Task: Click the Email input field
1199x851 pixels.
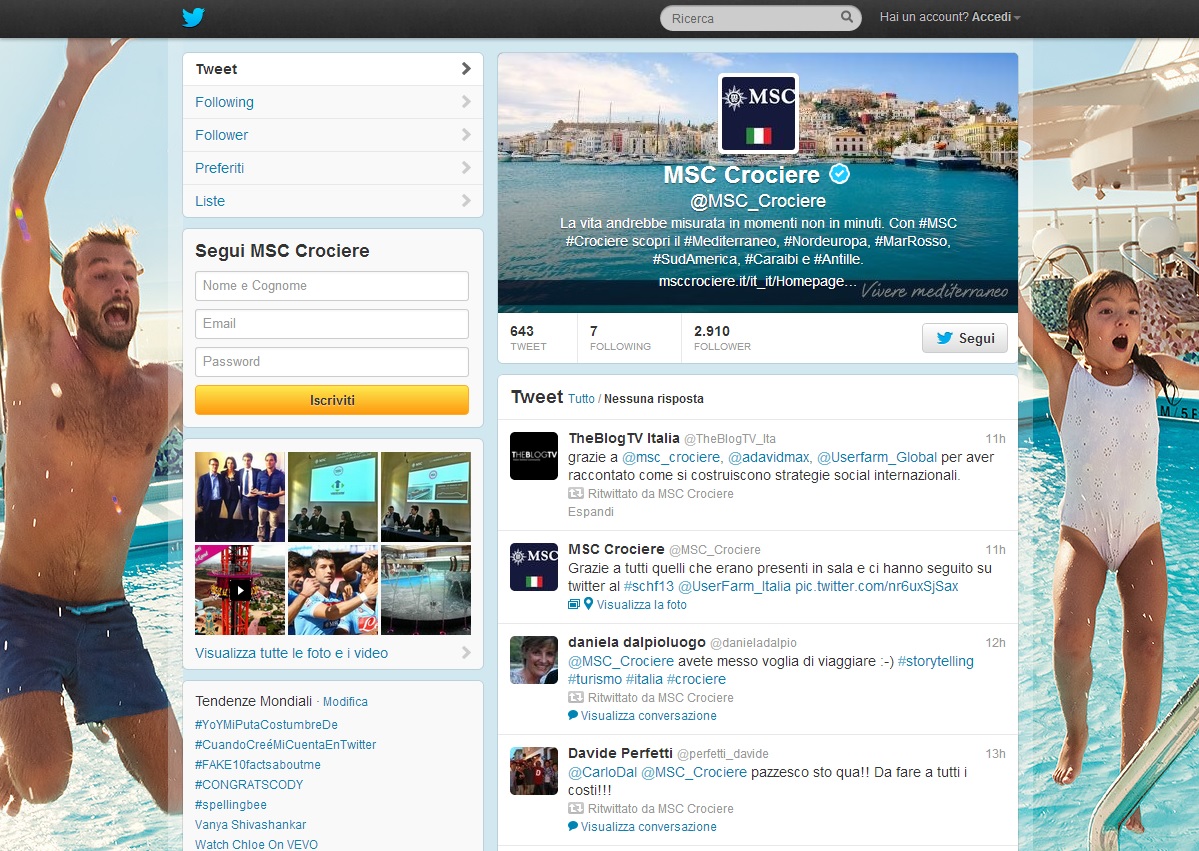Action: point(332,324)
